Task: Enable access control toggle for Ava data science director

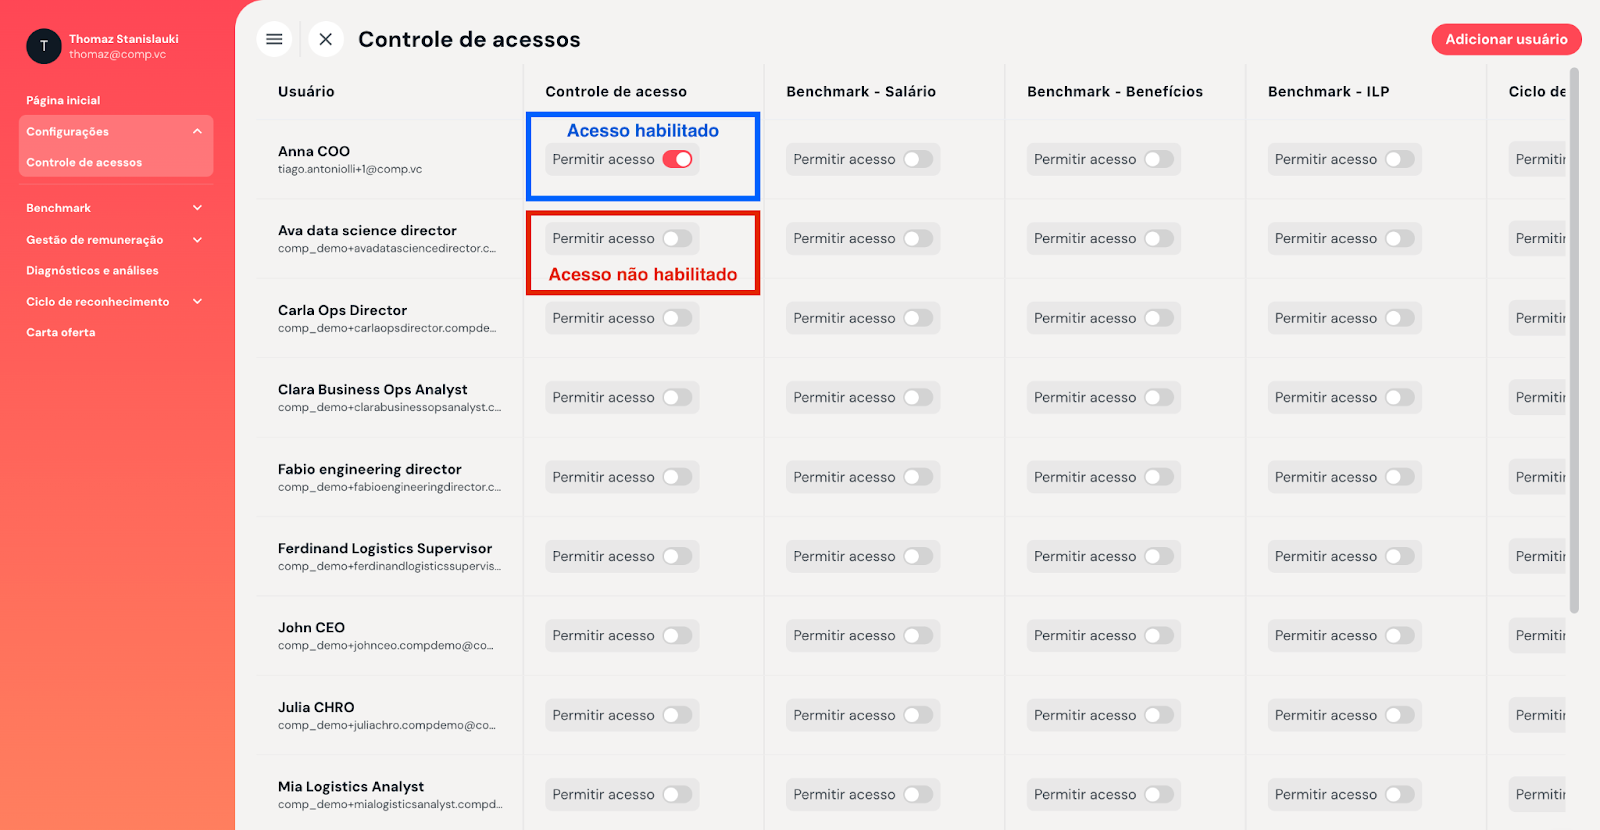Action: (677, 238)
